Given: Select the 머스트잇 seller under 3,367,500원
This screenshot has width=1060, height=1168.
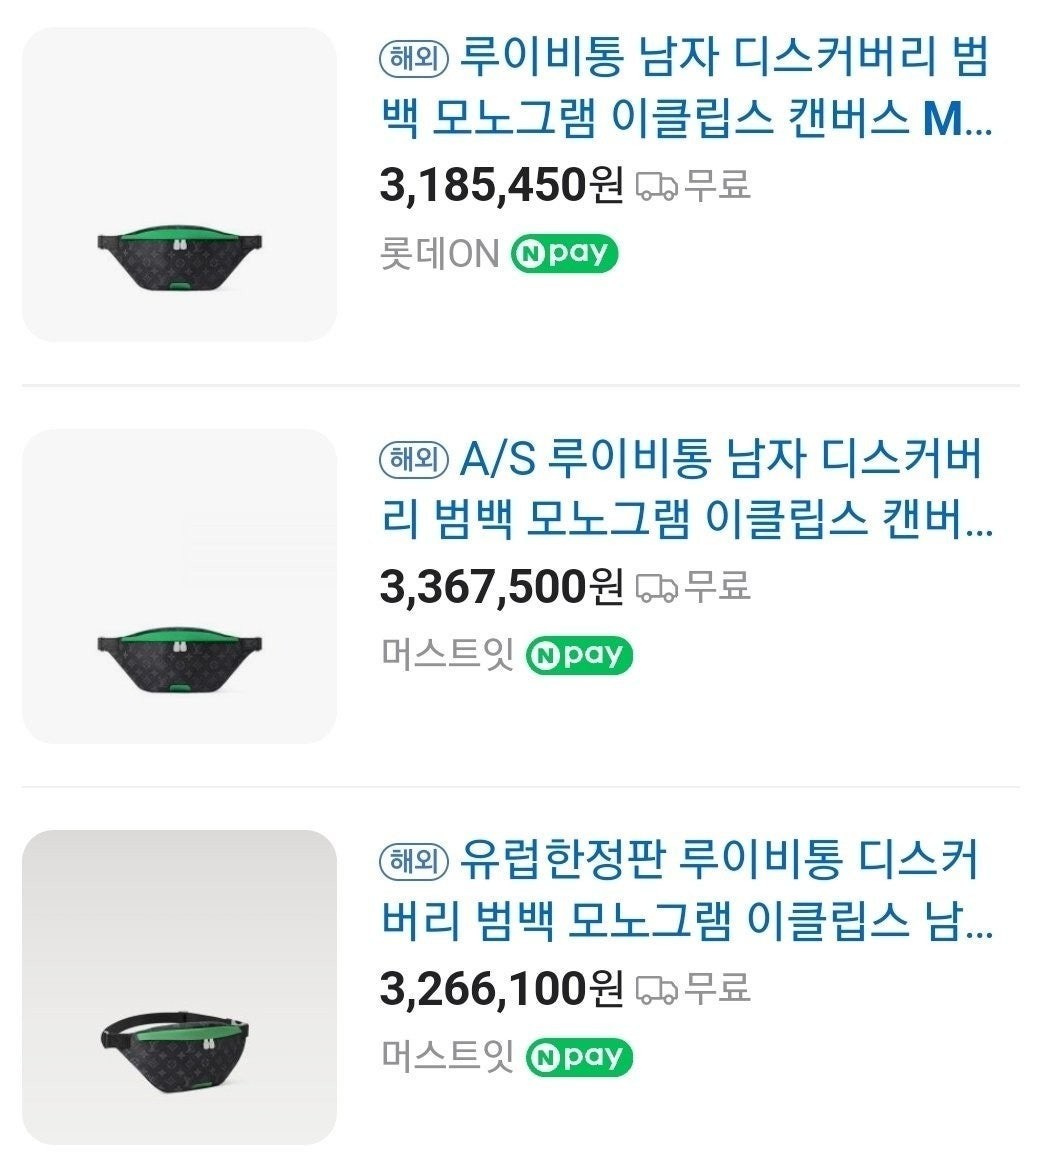Looking at the screenshot, I should (447, 655).
